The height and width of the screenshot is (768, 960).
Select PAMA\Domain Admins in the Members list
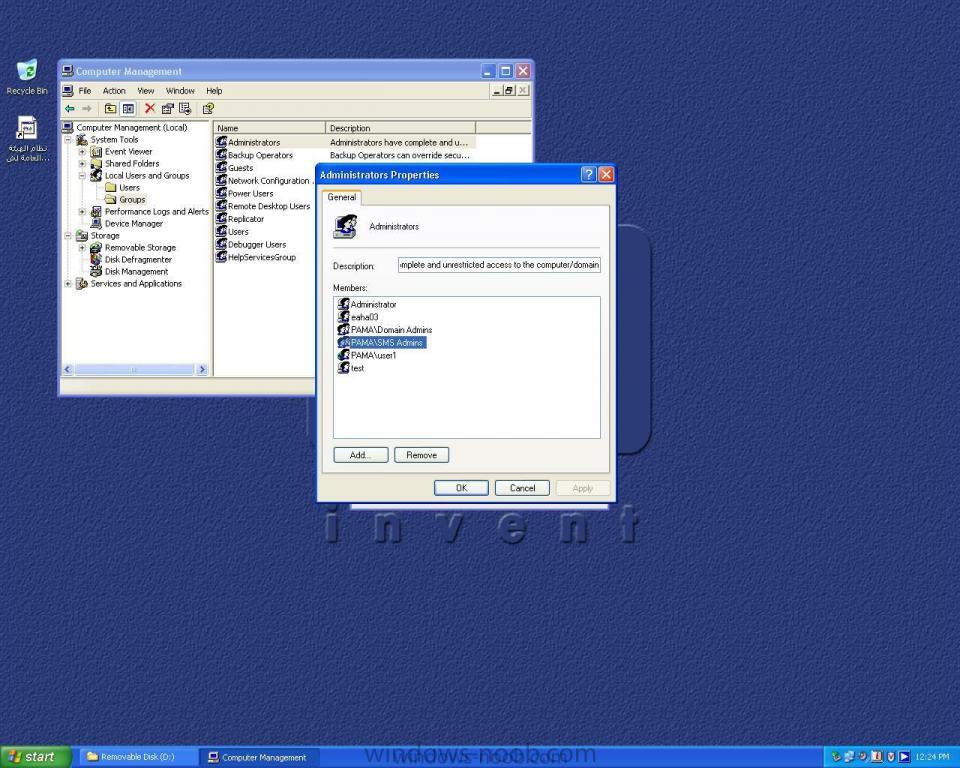392,330
